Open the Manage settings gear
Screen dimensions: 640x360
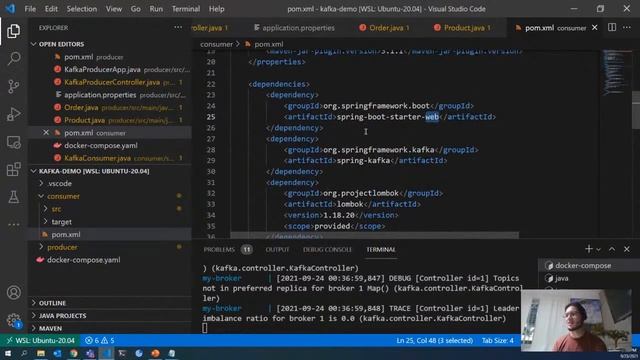pyautogui.click(x=13, y=320)
